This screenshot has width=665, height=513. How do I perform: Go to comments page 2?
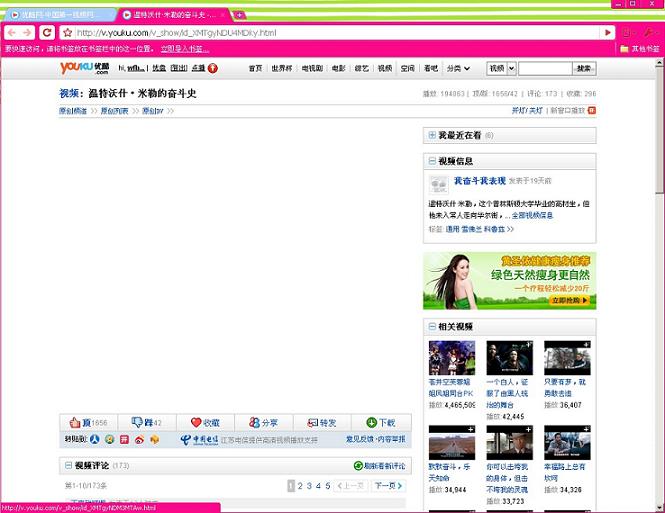[x=300, y=486]
